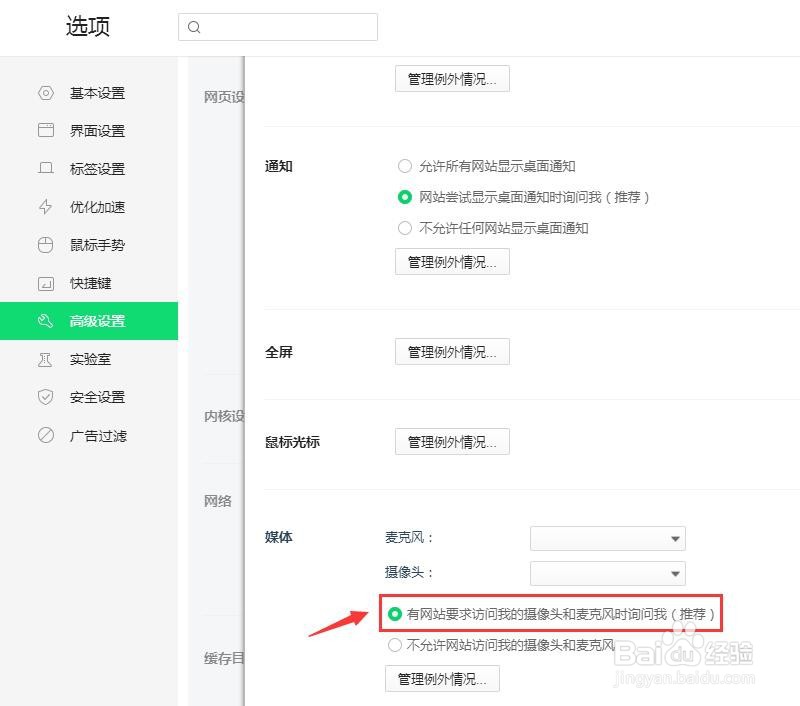Select the 基本设置 gear icon
This screenshot has height=706, width=800.
pyautogui.click(x=46, y=92)
